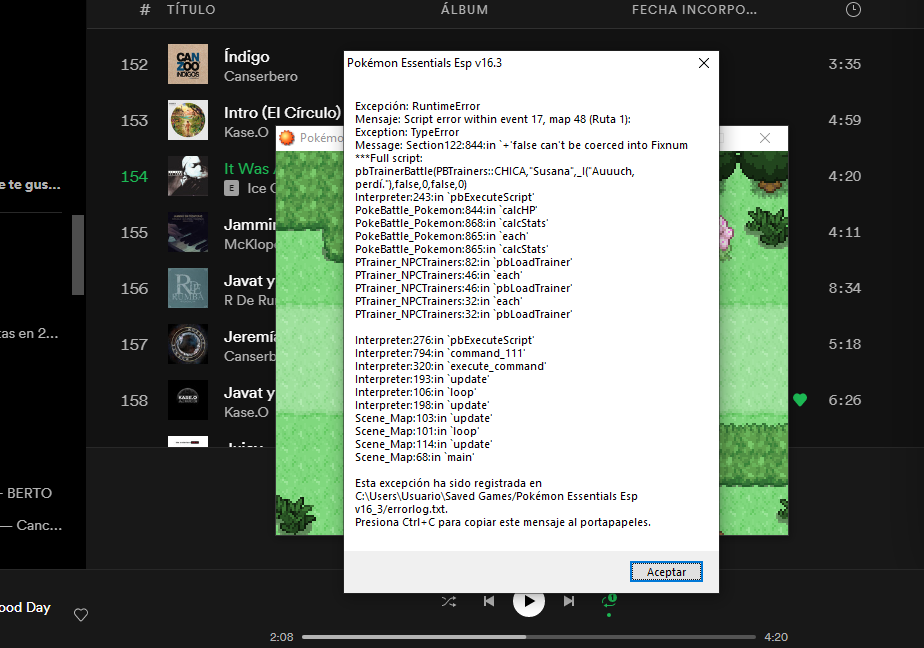Click the Aceptar button in error dialog

[666, 571]
